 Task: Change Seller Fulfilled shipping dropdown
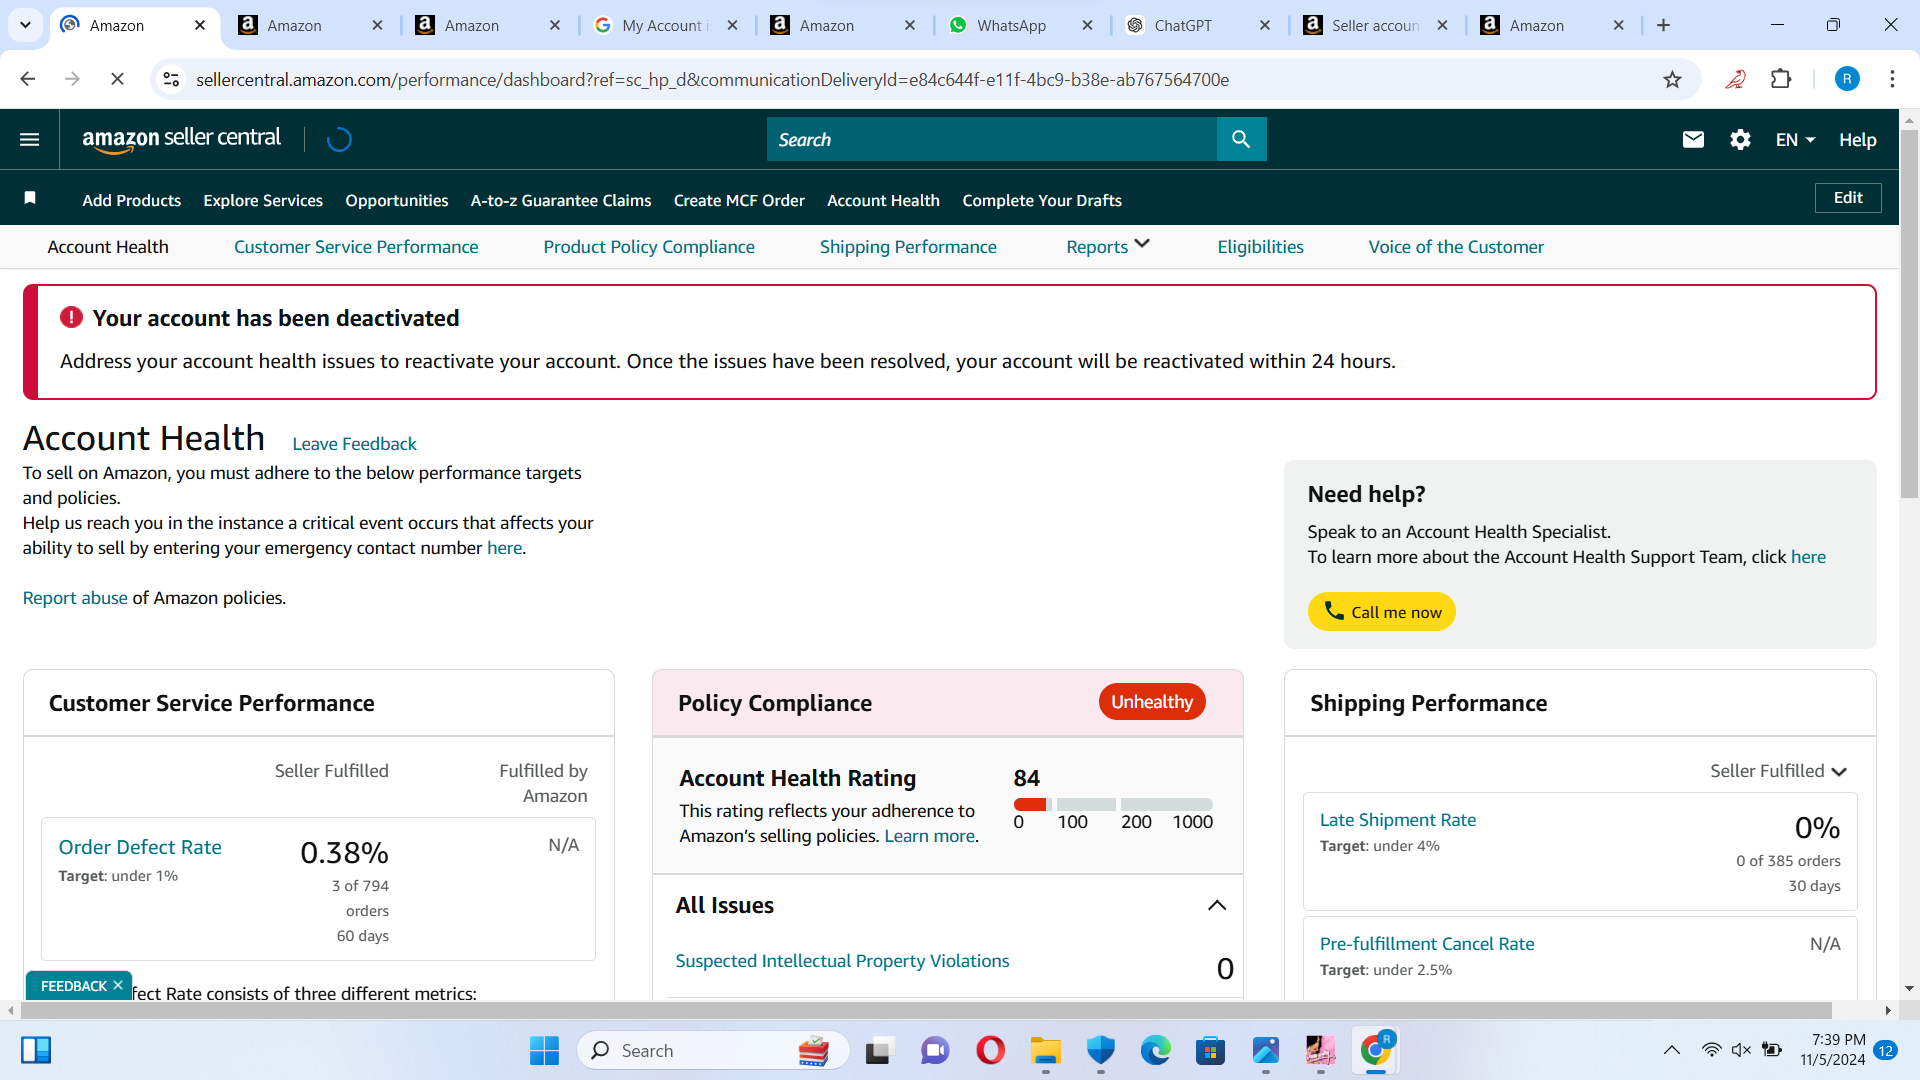coord(1778,771)
